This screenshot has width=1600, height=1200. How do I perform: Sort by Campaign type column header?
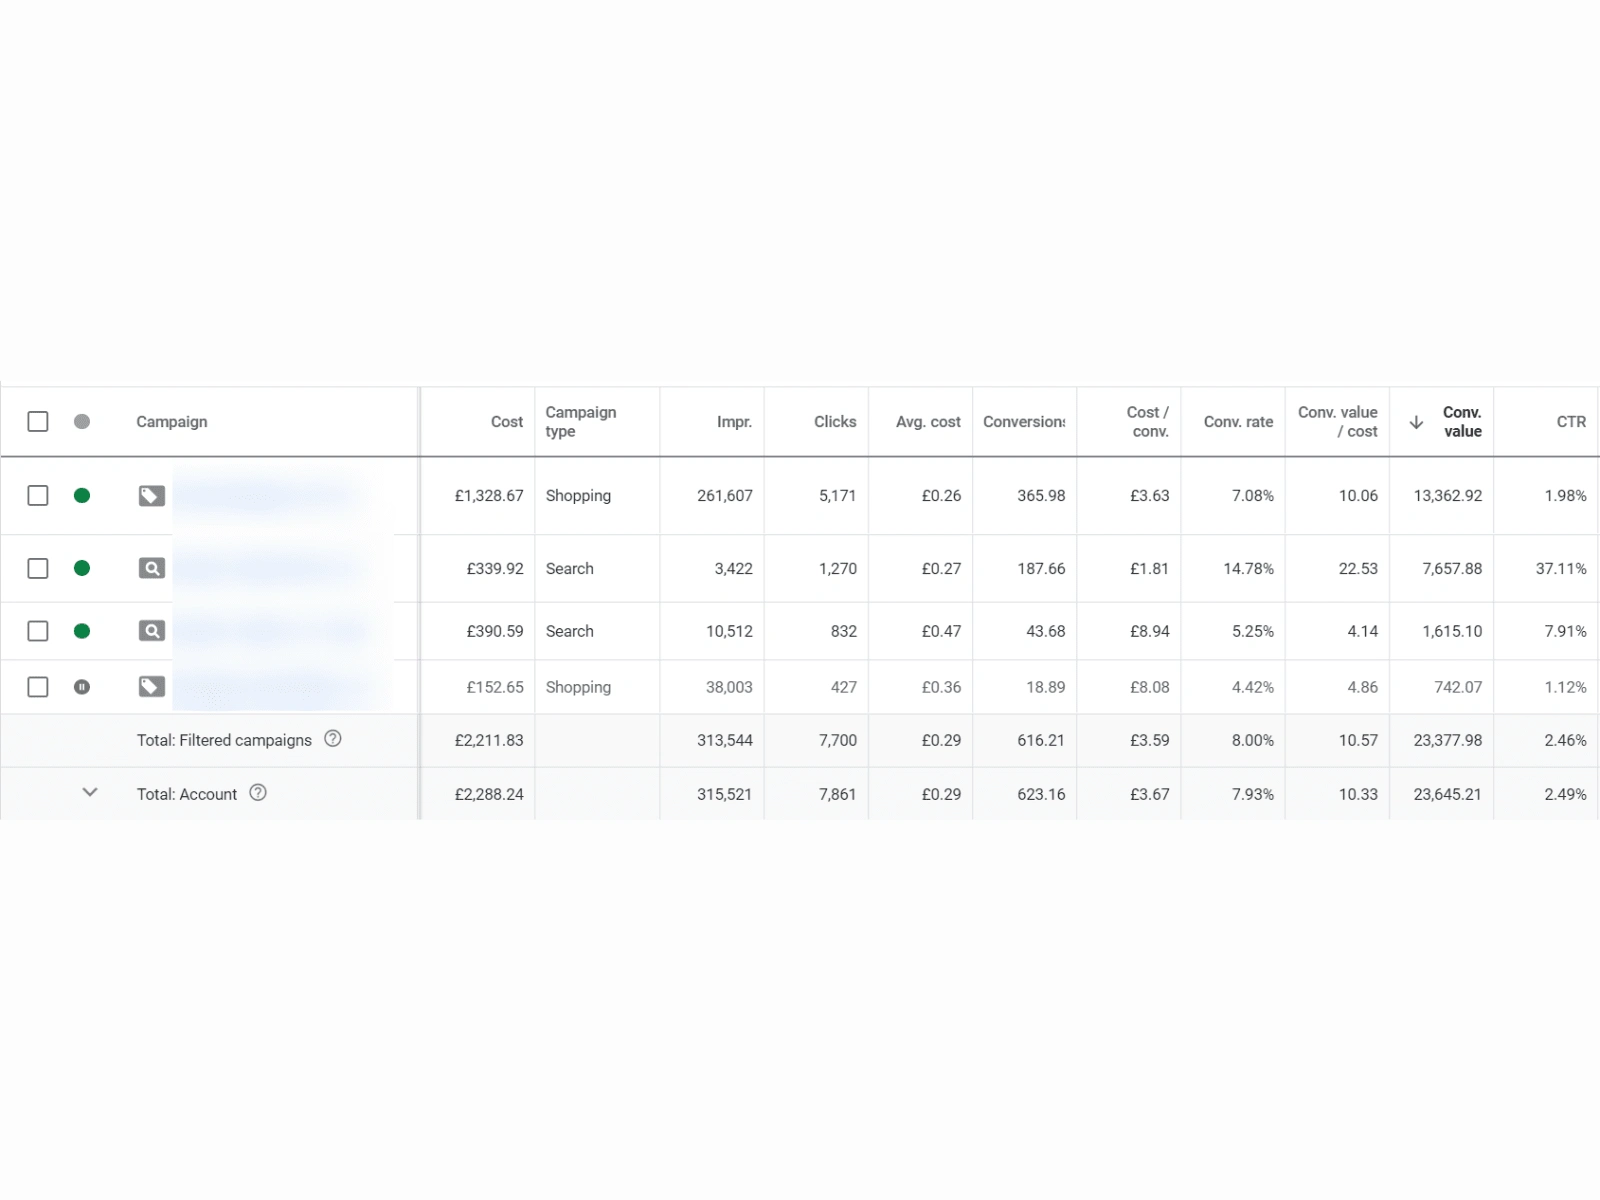pos(581,422)
